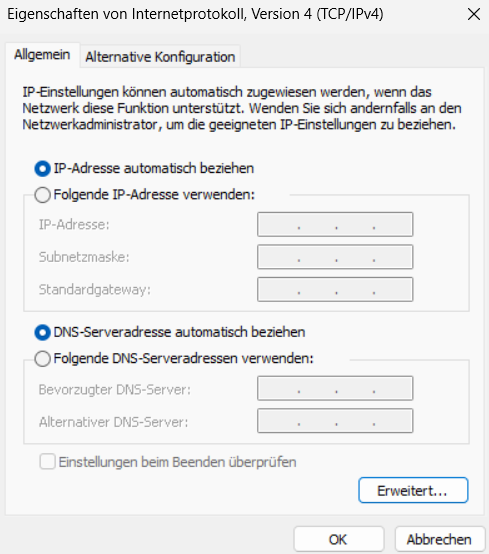Select the Alternativer DNS-Server input field

click(335, 421)
